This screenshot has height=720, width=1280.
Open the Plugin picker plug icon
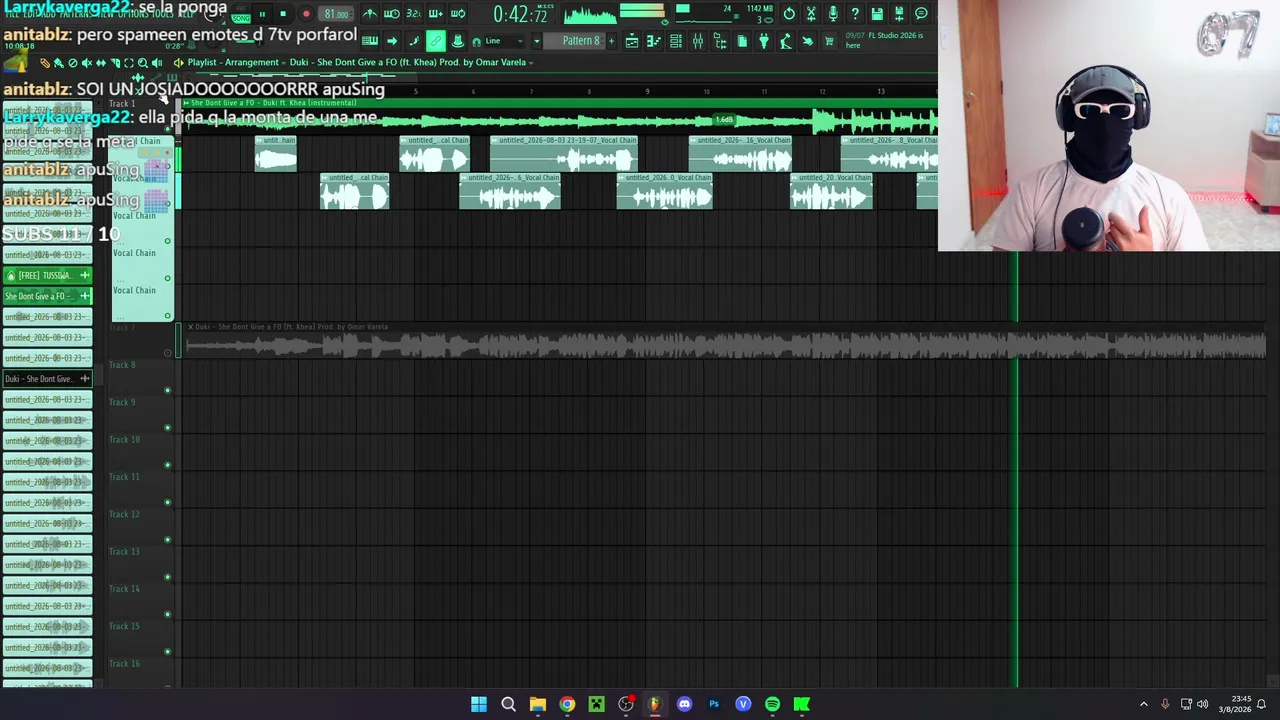click(x=764, y=41)
